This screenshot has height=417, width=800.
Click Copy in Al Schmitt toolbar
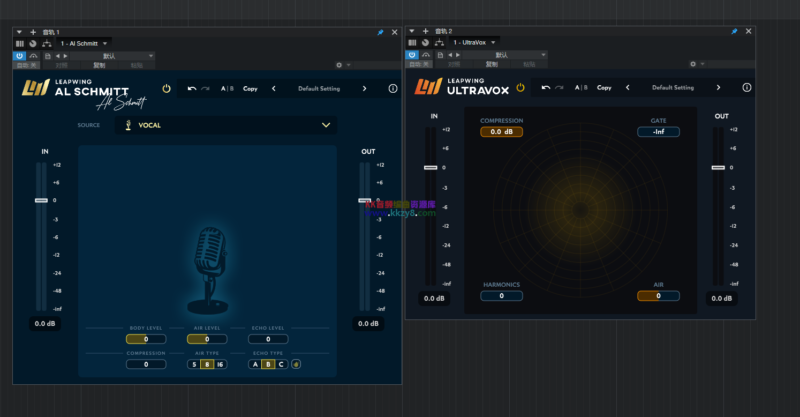coord(250,89)
